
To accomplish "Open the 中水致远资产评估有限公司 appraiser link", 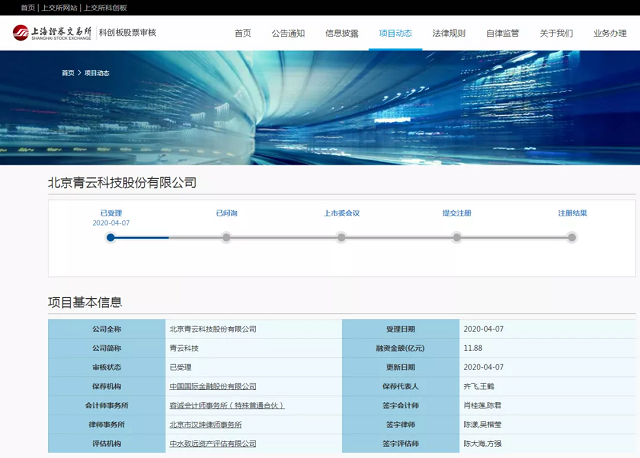I will [x=213, y=444].
